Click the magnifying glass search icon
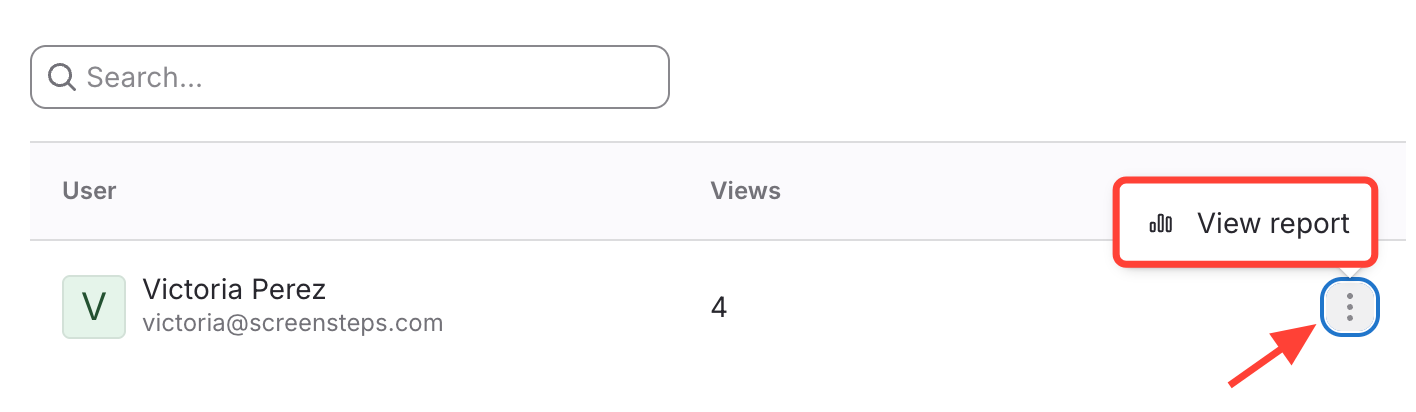The width and height of the screenshot is (1416, 412). (x=62, y=77)
